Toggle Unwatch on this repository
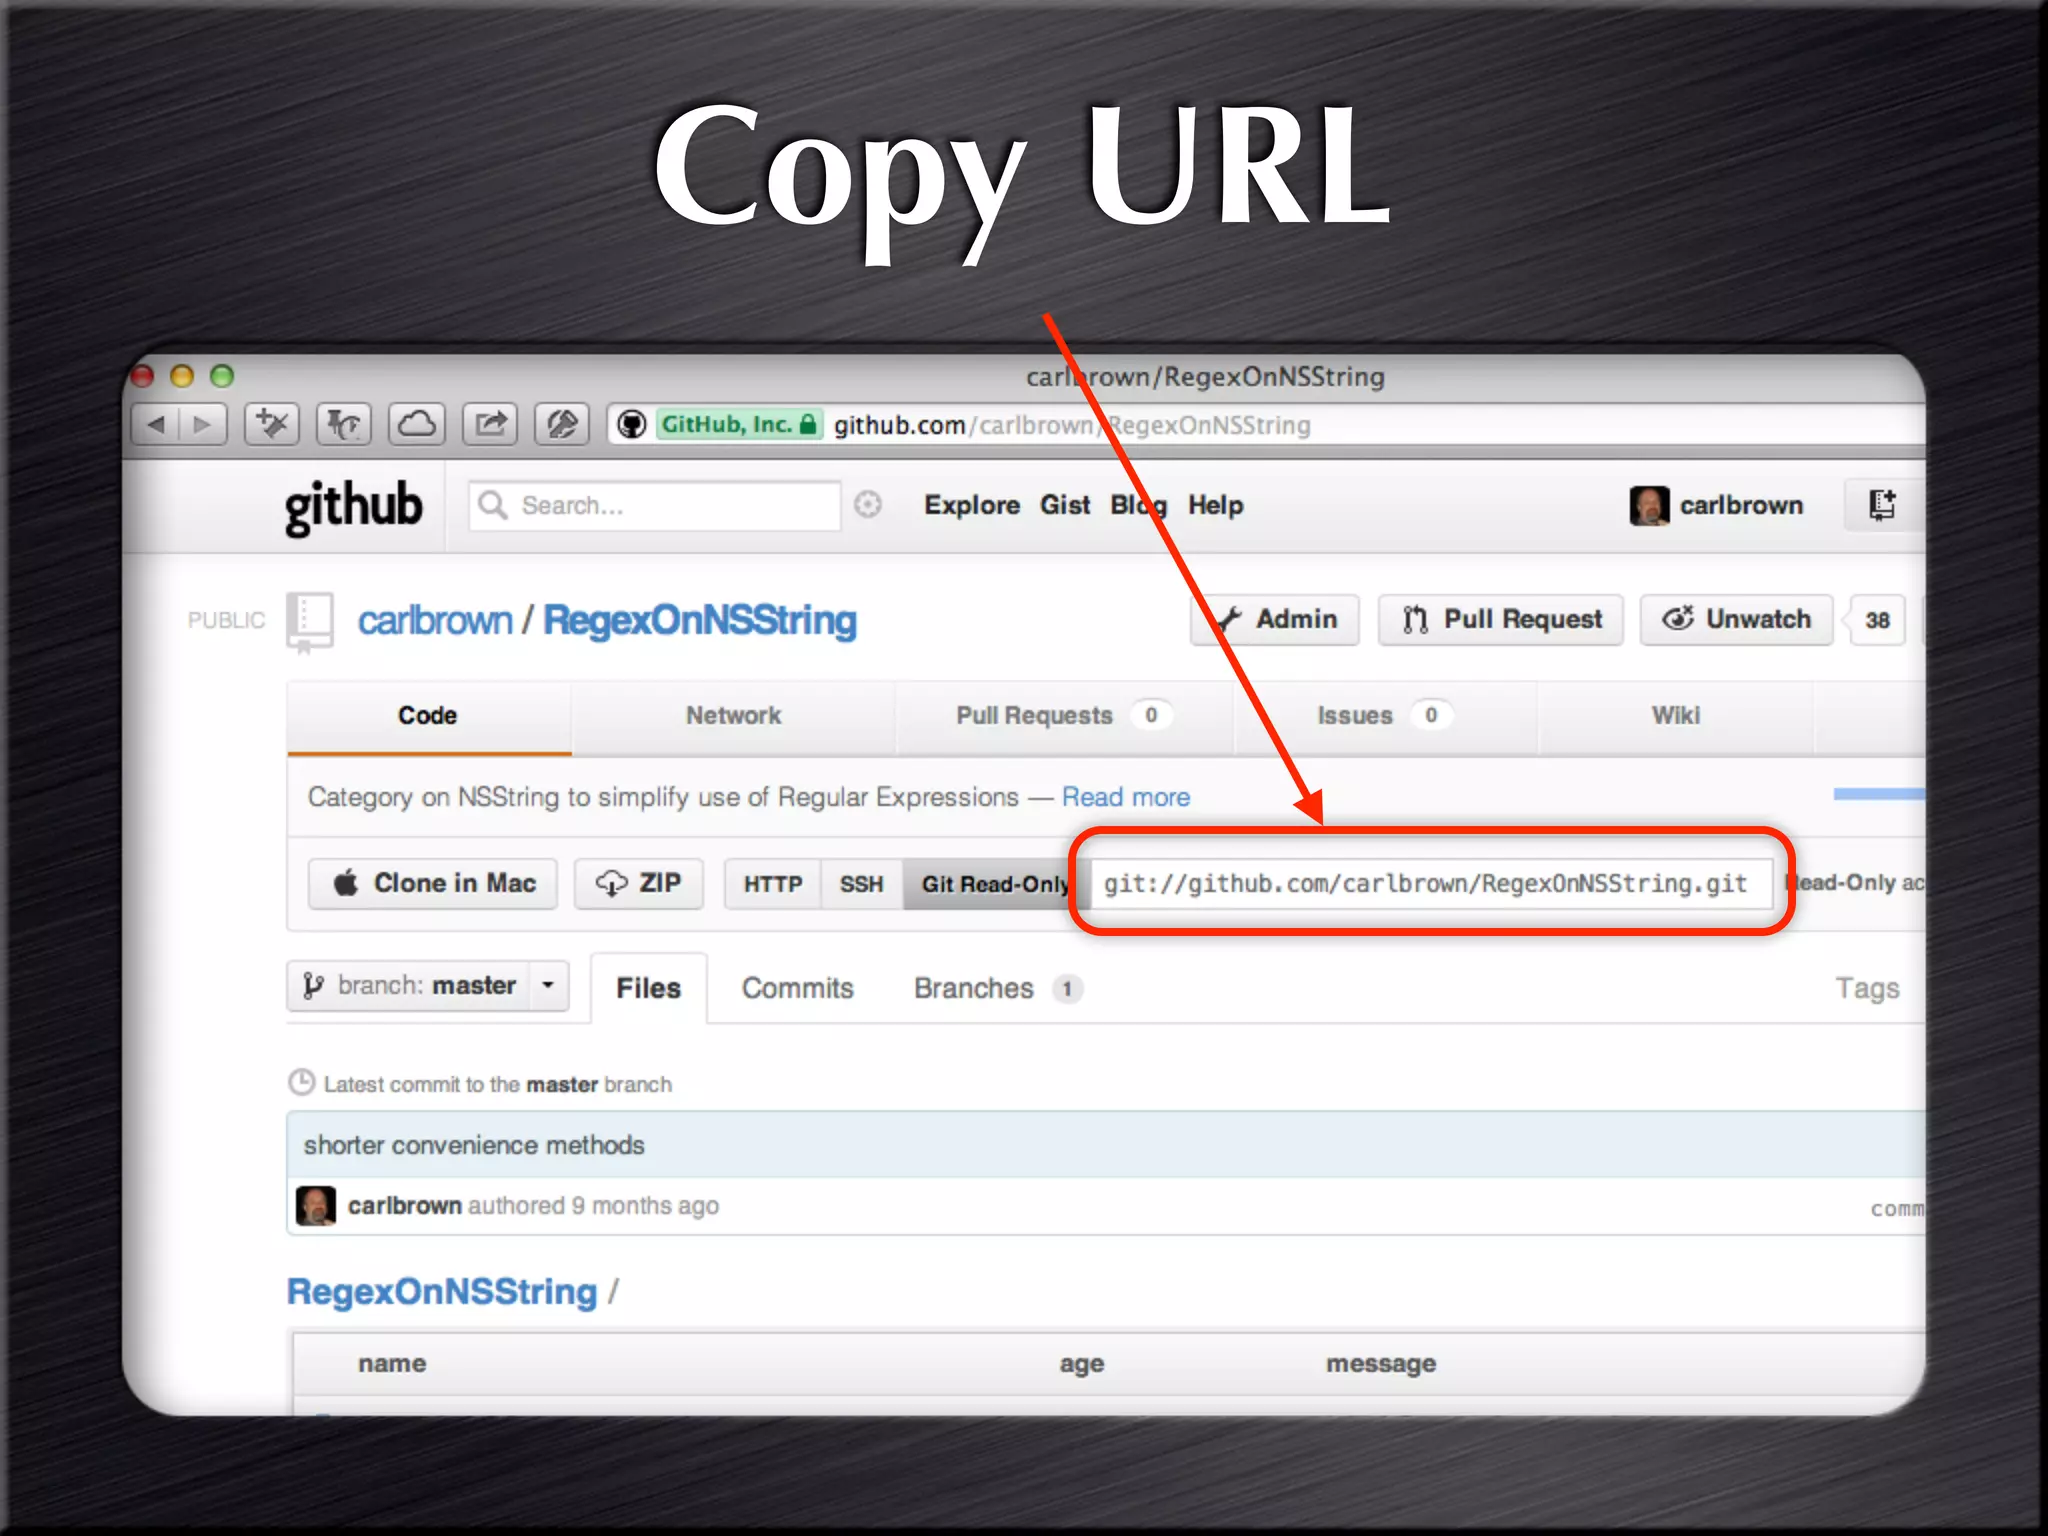The height and width of the screenshot is (1536, 2048). pyautogui.click(x=1737, y=620)
